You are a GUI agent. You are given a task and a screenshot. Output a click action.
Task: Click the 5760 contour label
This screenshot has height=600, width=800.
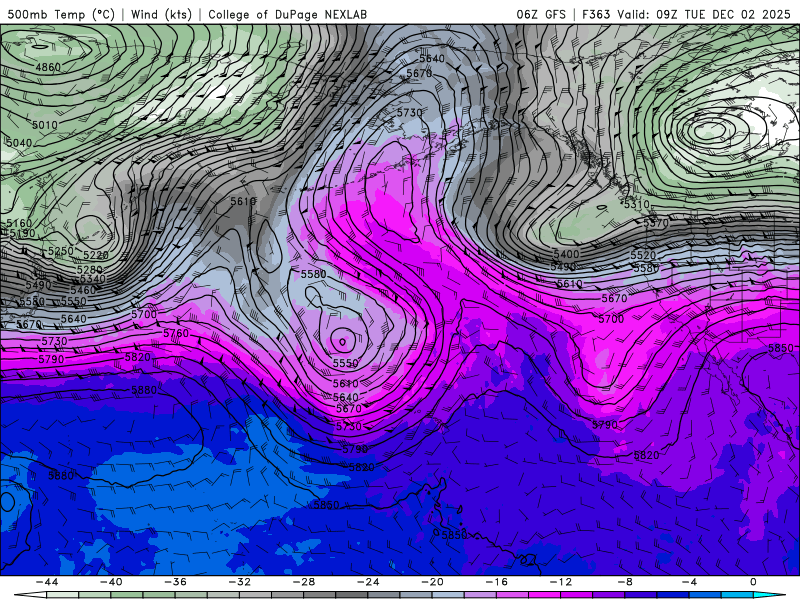pos(176,333)
